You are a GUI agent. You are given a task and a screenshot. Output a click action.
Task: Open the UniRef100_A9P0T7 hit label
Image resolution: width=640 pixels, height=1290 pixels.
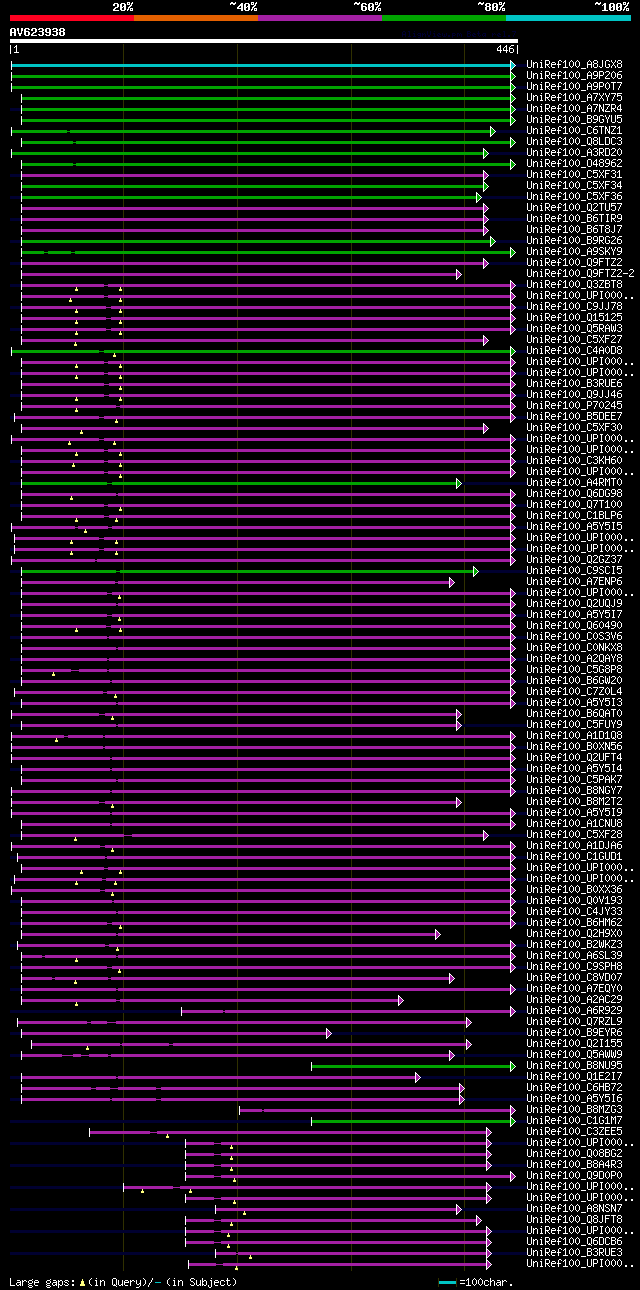[574, 86]
